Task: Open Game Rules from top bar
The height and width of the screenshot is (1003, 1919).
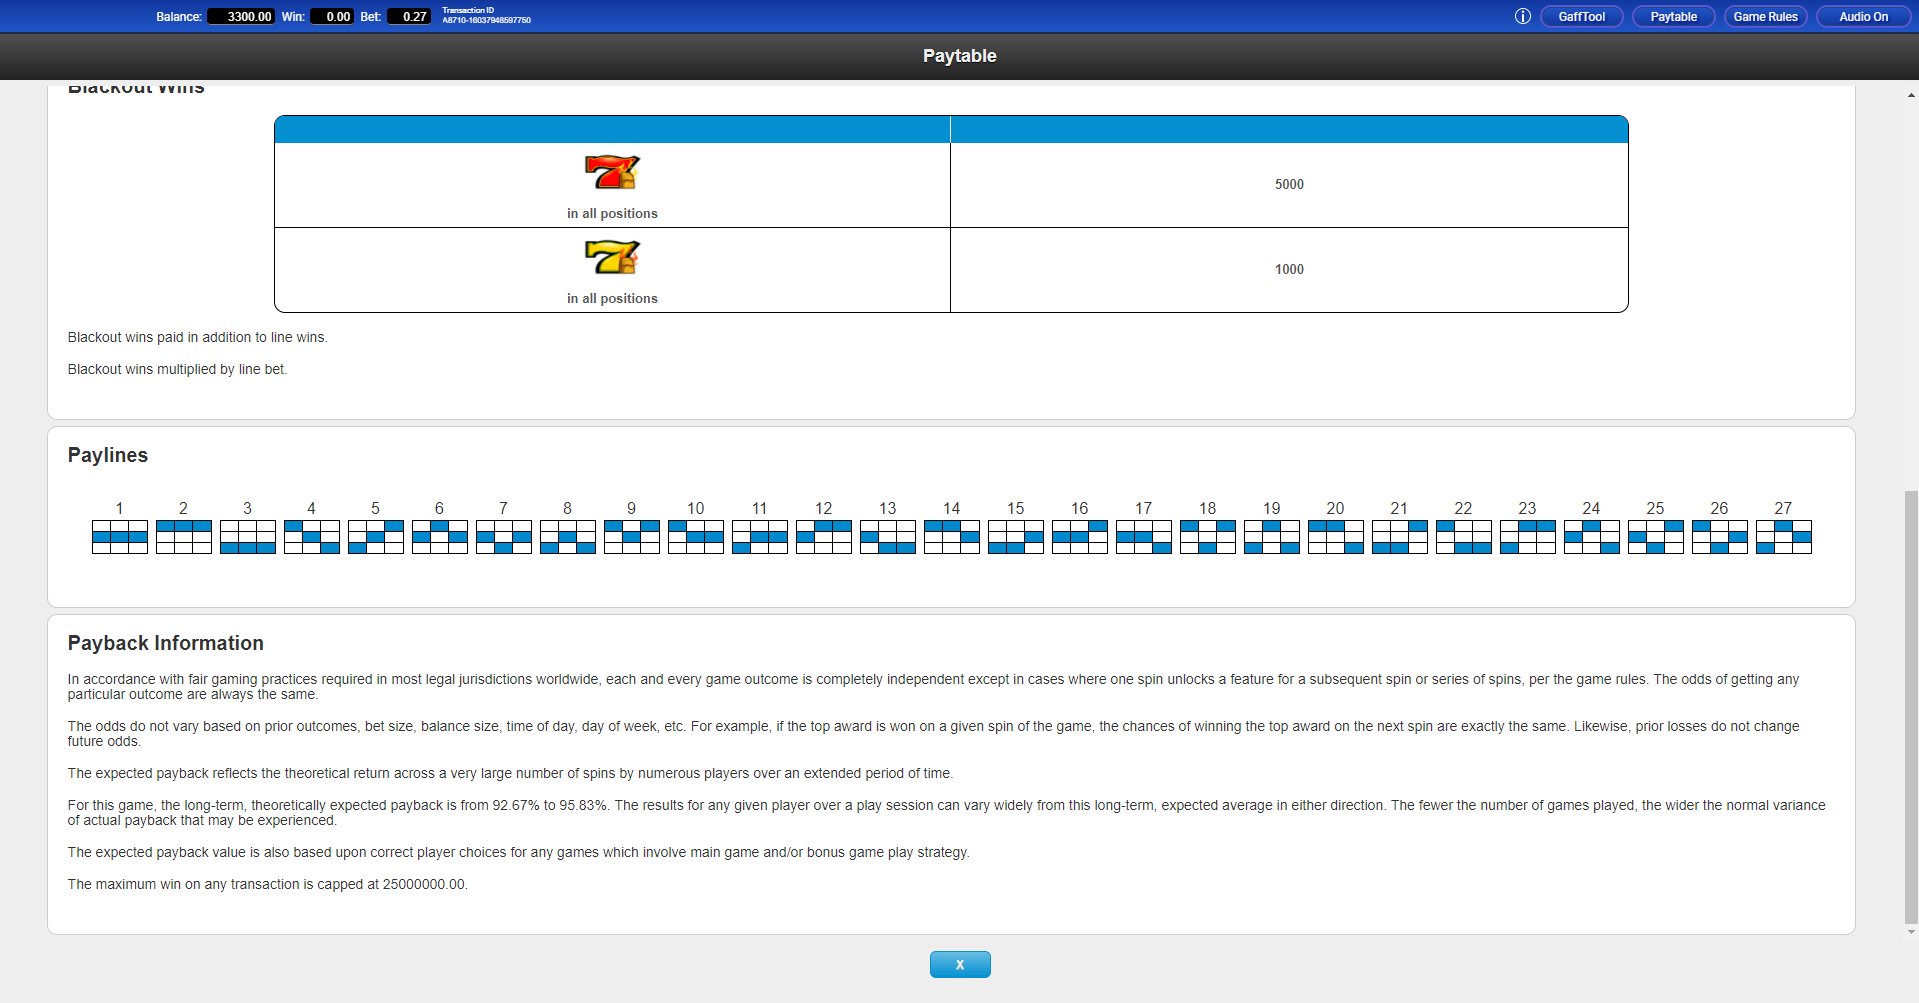Action: pyautogui.click(x=1765, y=16)
